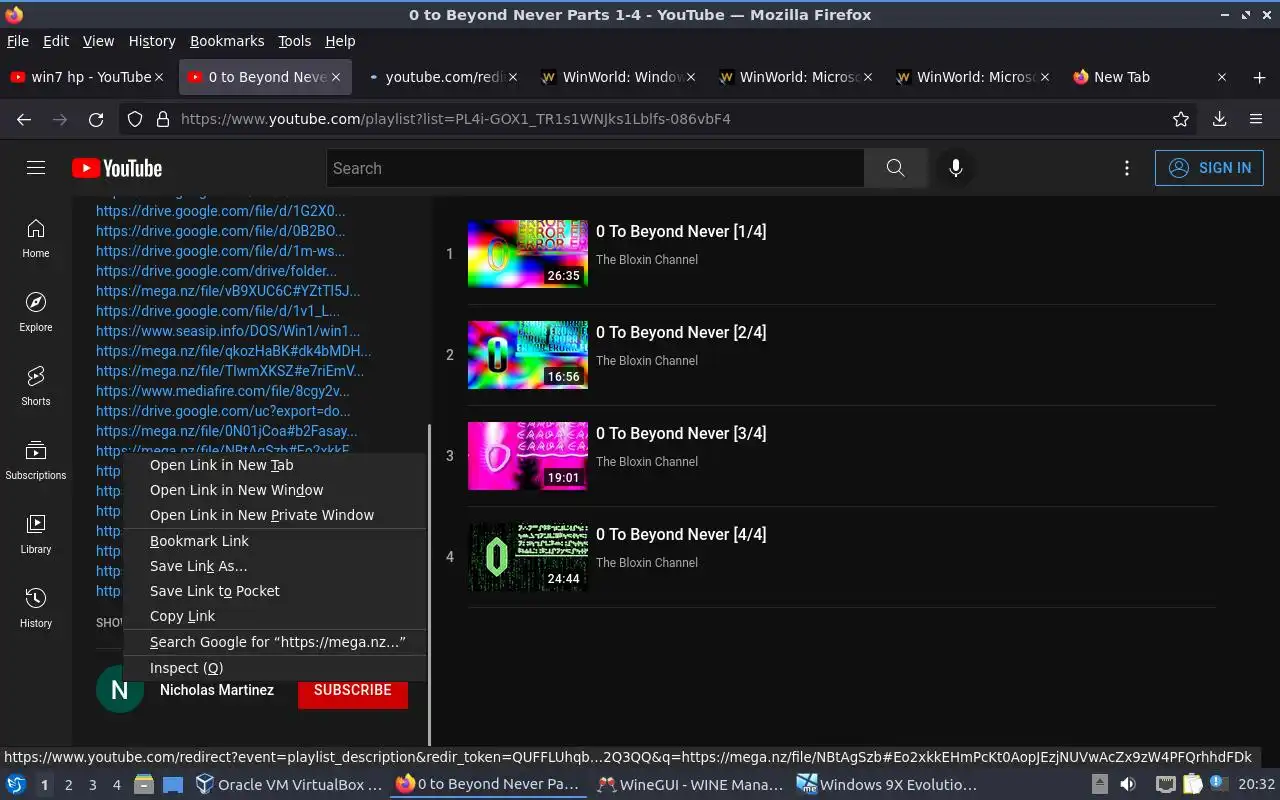1280x800 pixels.
Task: Open mega.nz vB9XUC6C link
Action: click(228, 291)
